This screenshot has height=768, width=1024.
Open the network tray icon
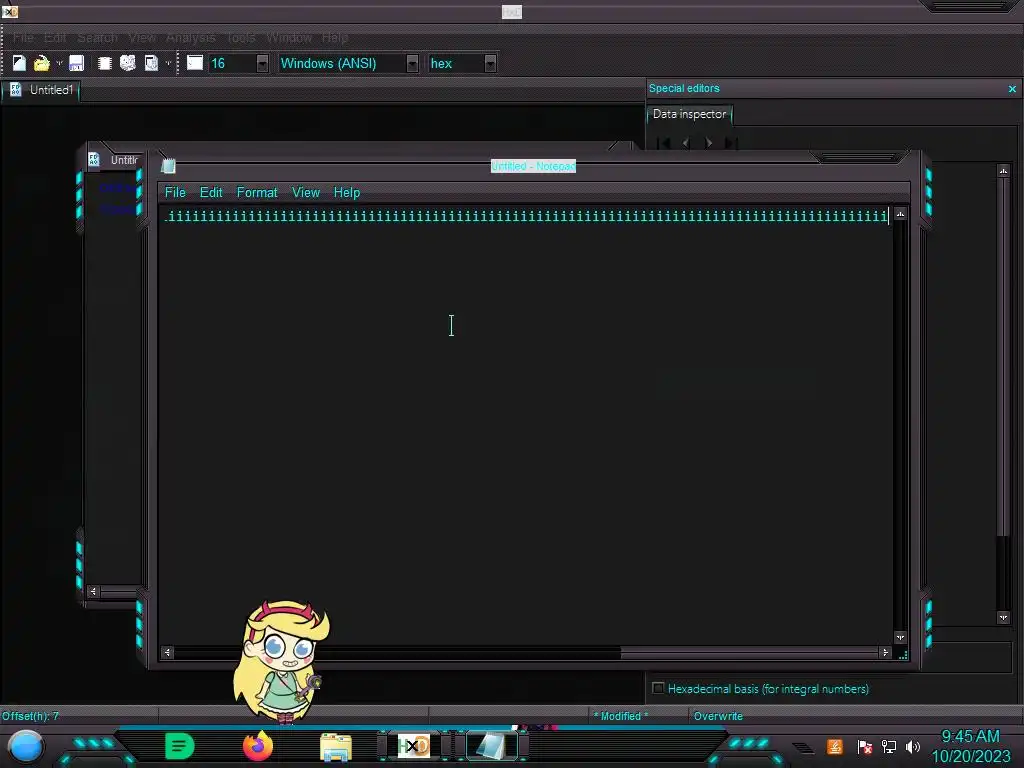889,746
